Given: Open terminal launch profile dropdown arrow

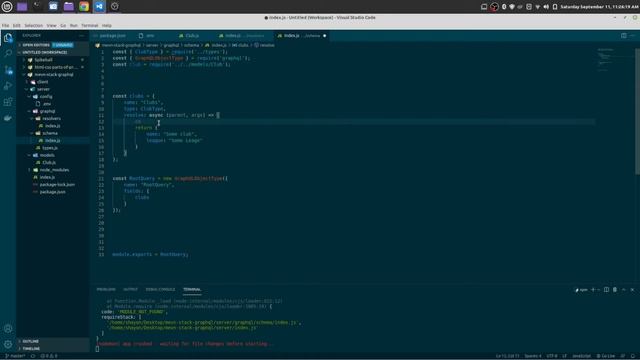Looking at the screenshot, I should pyautogui.click(x=598, y=289).
